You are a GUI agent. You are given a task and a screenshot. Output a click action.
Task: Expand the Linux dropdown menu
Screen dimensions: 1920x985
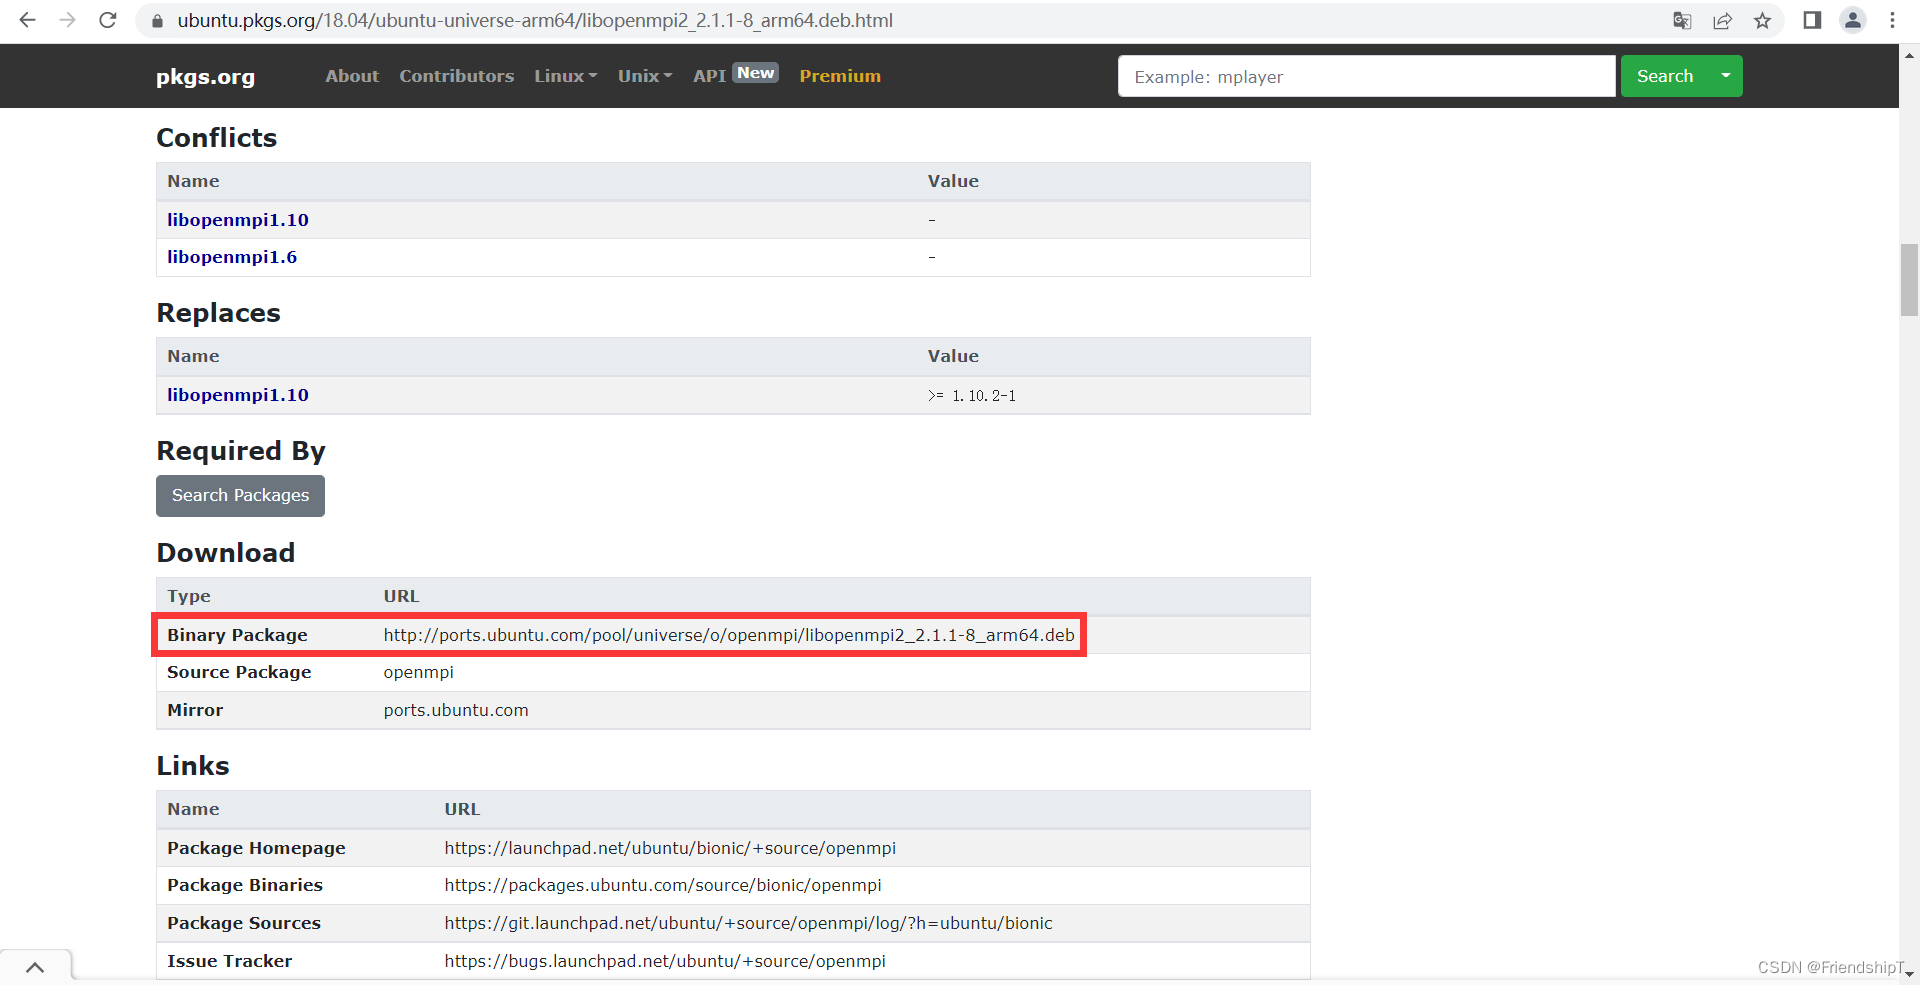click(x=566, y=76)
